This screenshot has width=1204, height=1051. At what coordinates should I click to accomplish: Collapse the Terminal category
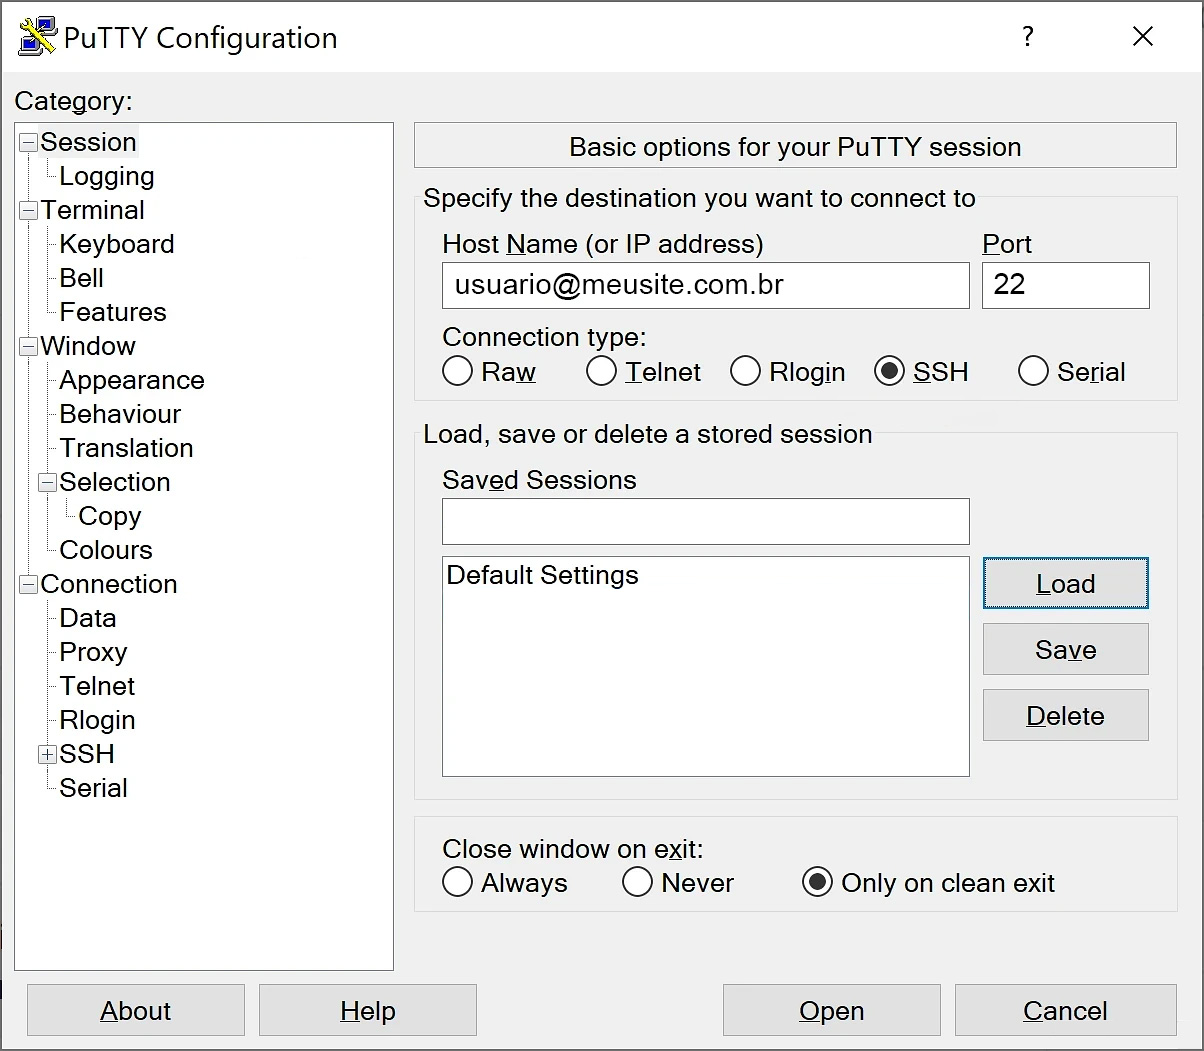pyautogui.click(x=27, y=210)
